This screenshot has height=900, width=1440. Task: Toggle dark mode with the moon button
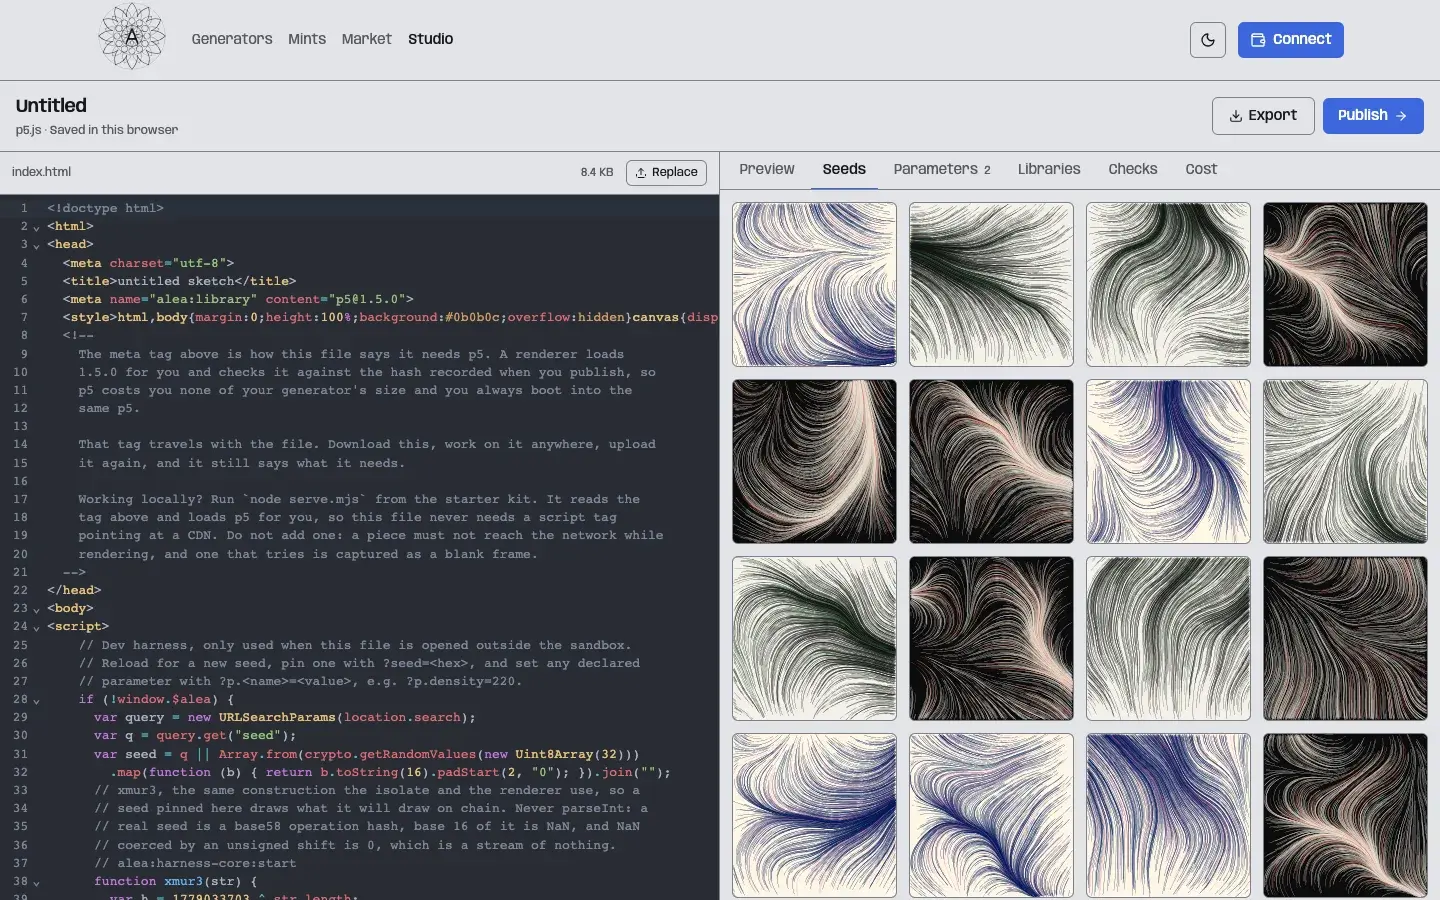[1208, 40]
